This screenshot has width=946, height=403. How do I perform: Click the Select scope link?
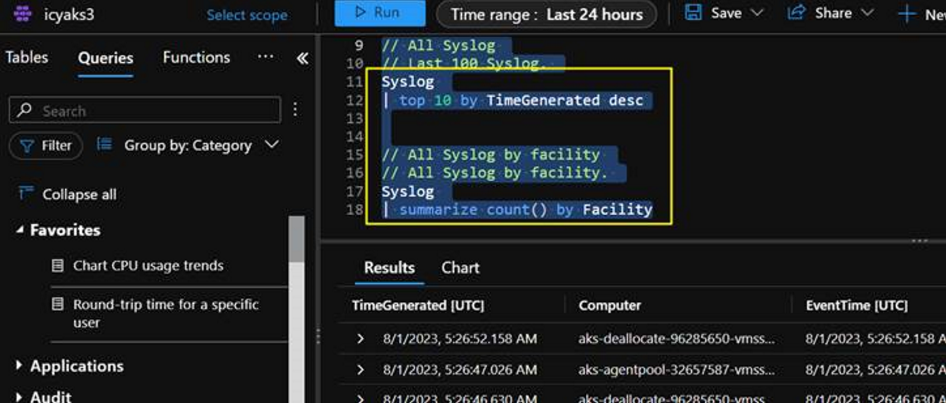247,15
